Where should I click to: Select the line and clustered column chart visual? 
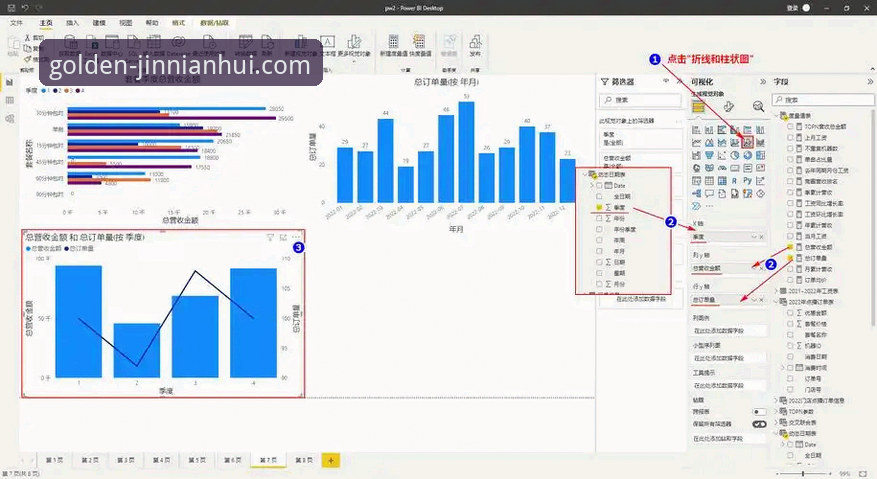[748, 142]
